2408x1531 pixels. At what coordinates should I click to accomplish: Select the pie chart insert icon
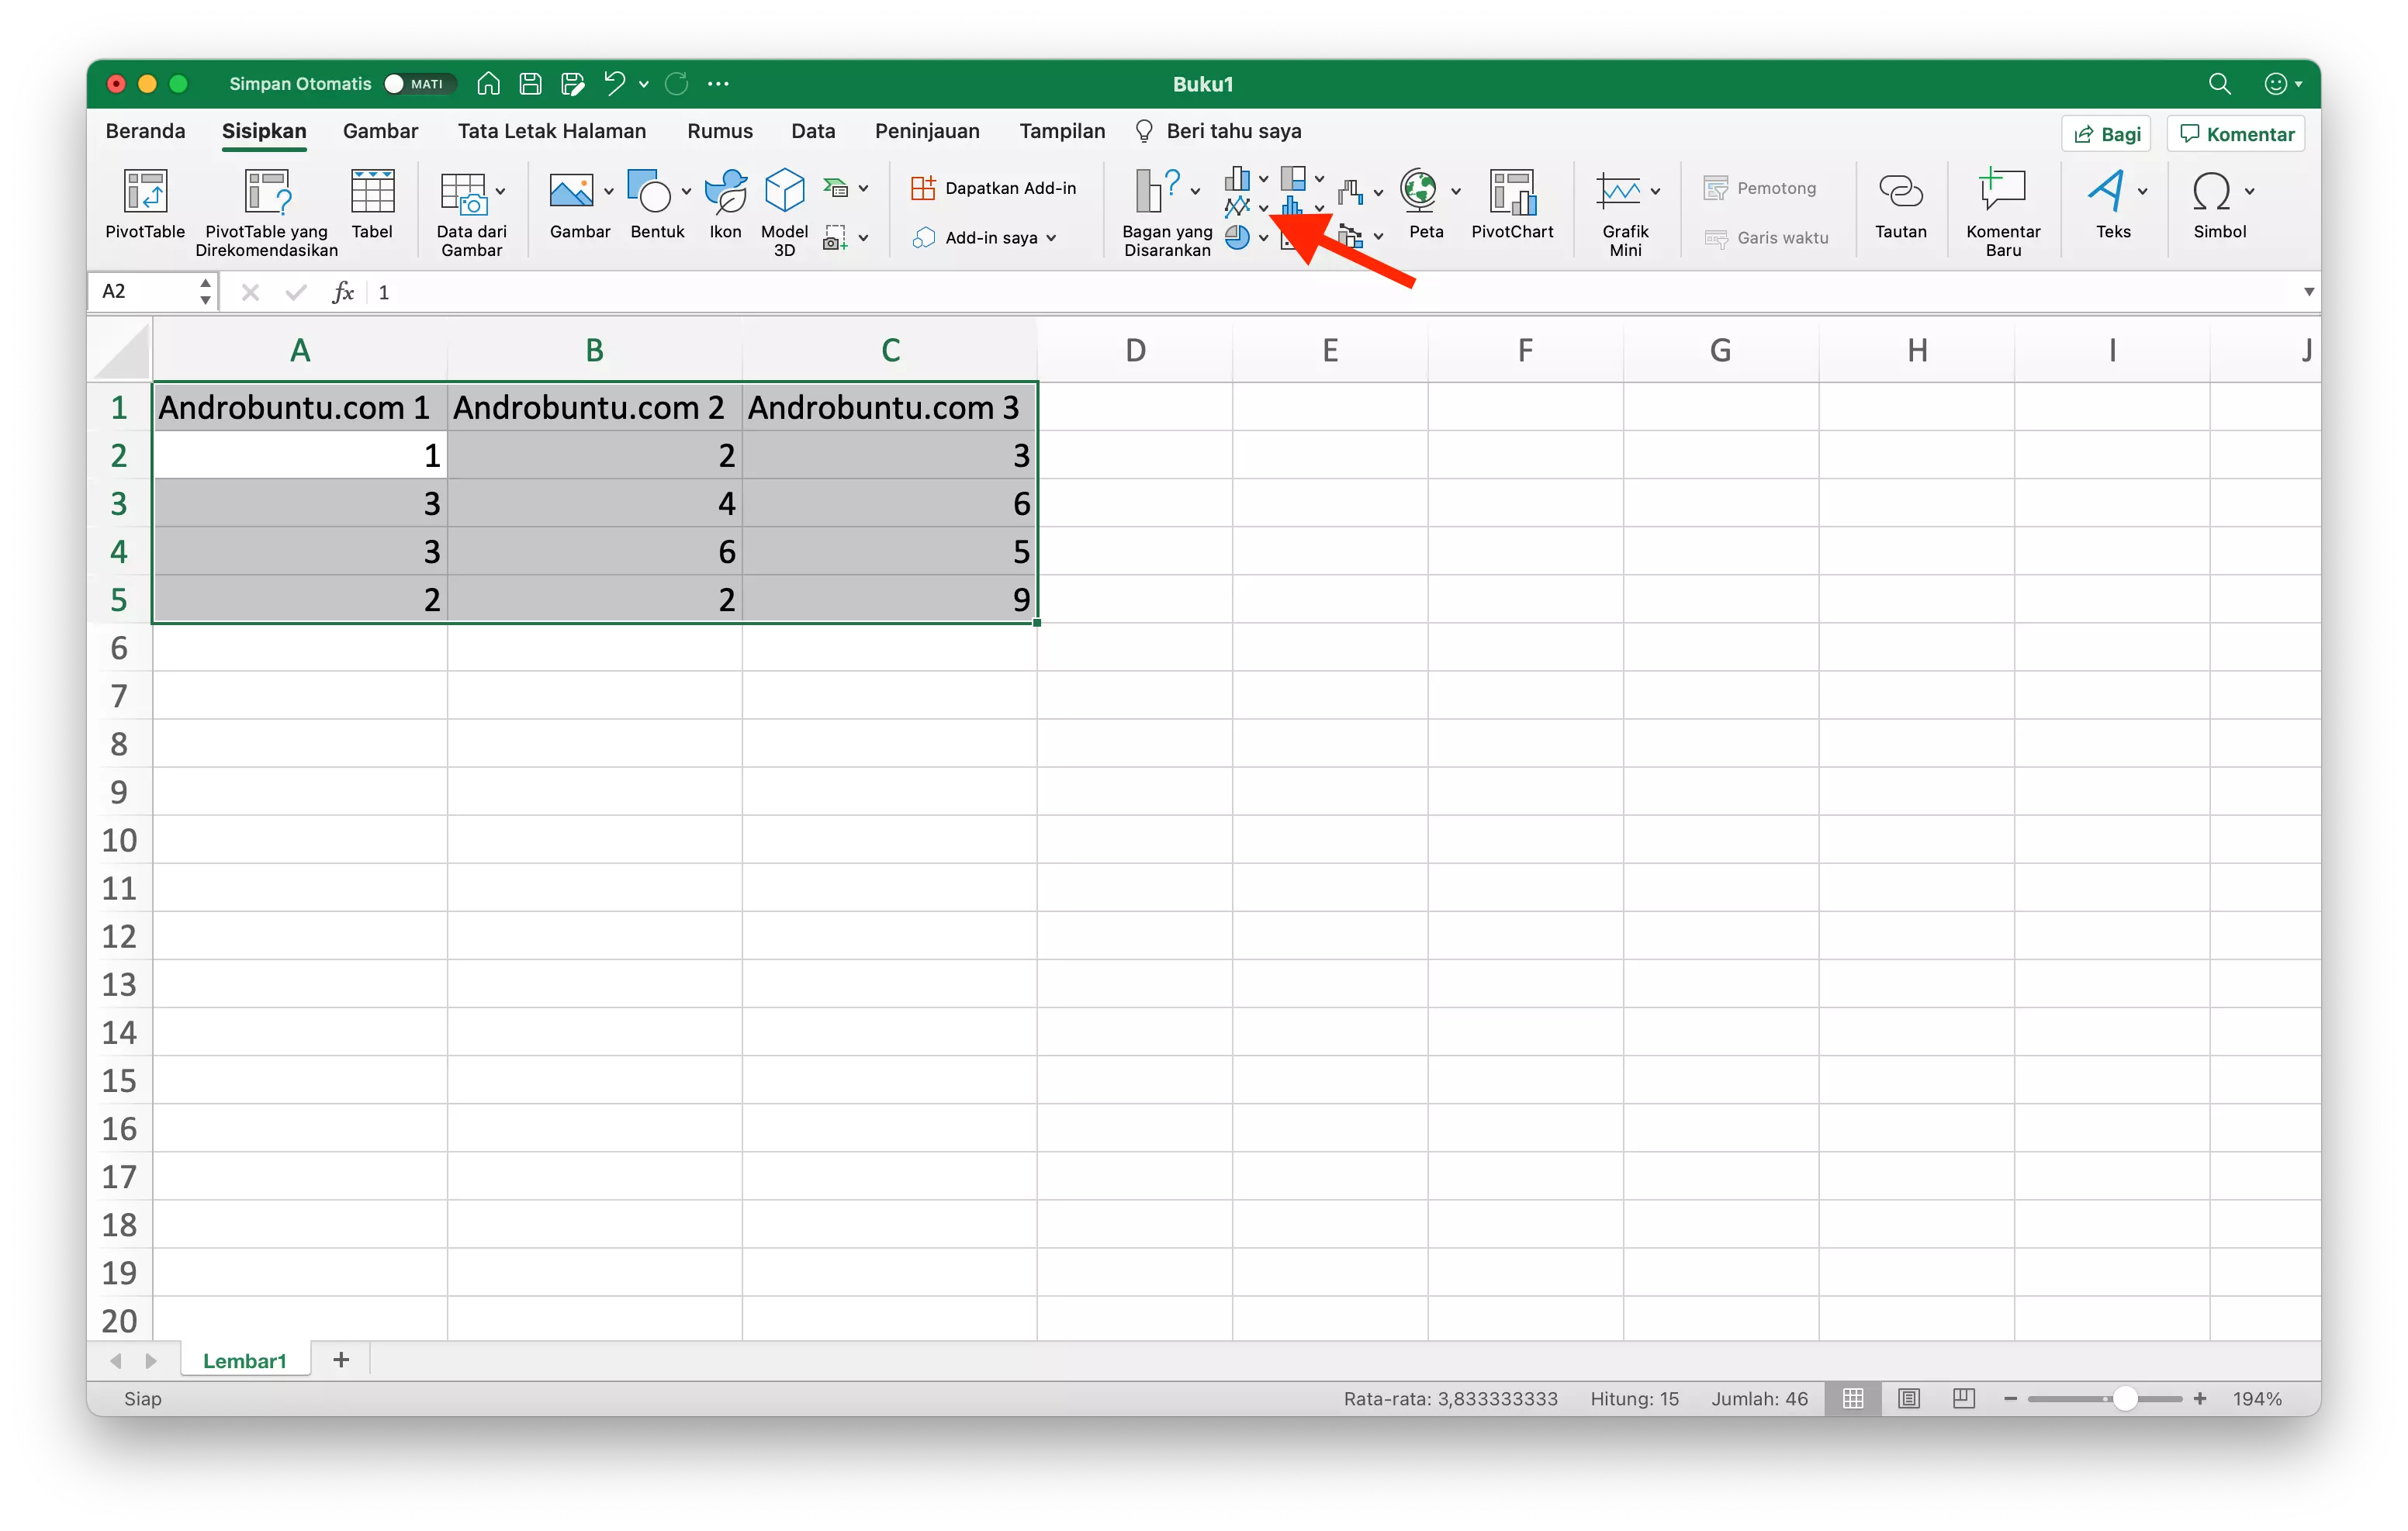point(1240,237)
